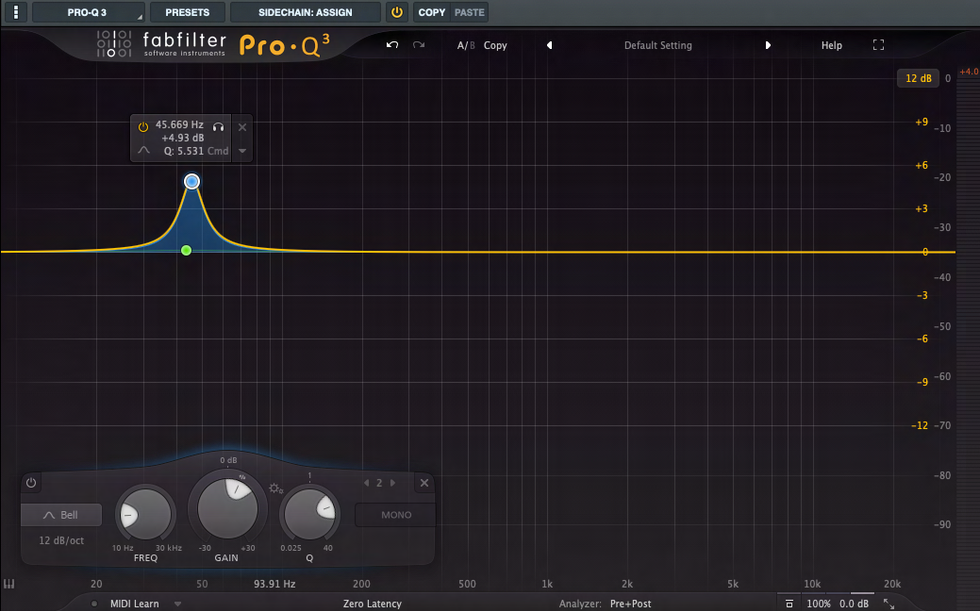Click the FREQ knob
The image size is (980, 611).
tap(145, 515)
